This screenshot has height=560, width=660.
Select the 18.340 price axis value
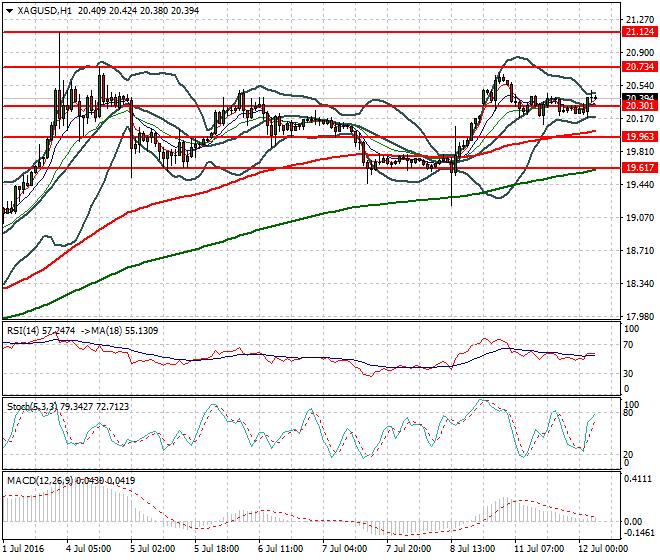click(640, 284)
